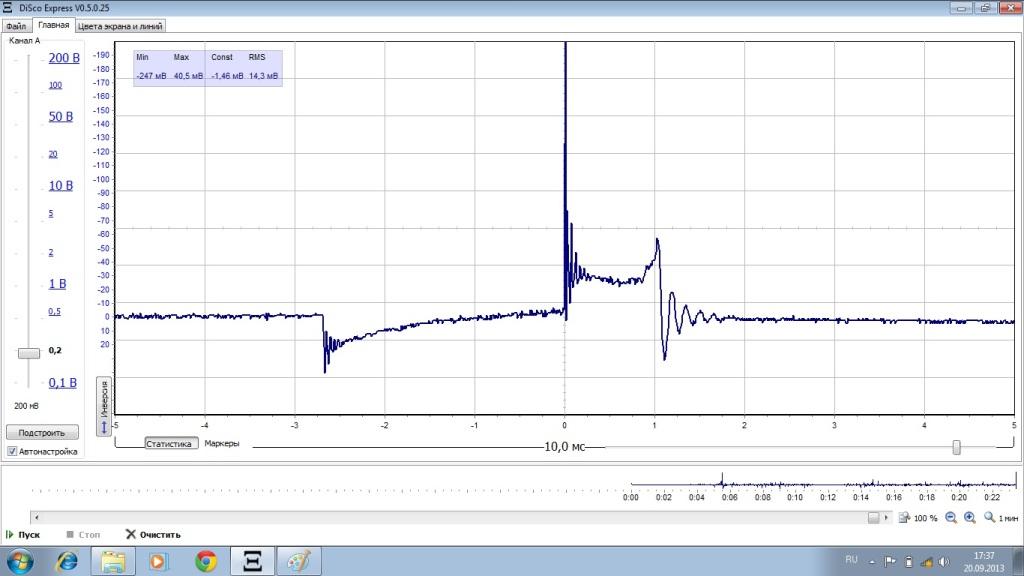This screenshot has width=1024, height=576.
Task: Open the DiSco Express title bar app icon
Action: pos(8,8)
